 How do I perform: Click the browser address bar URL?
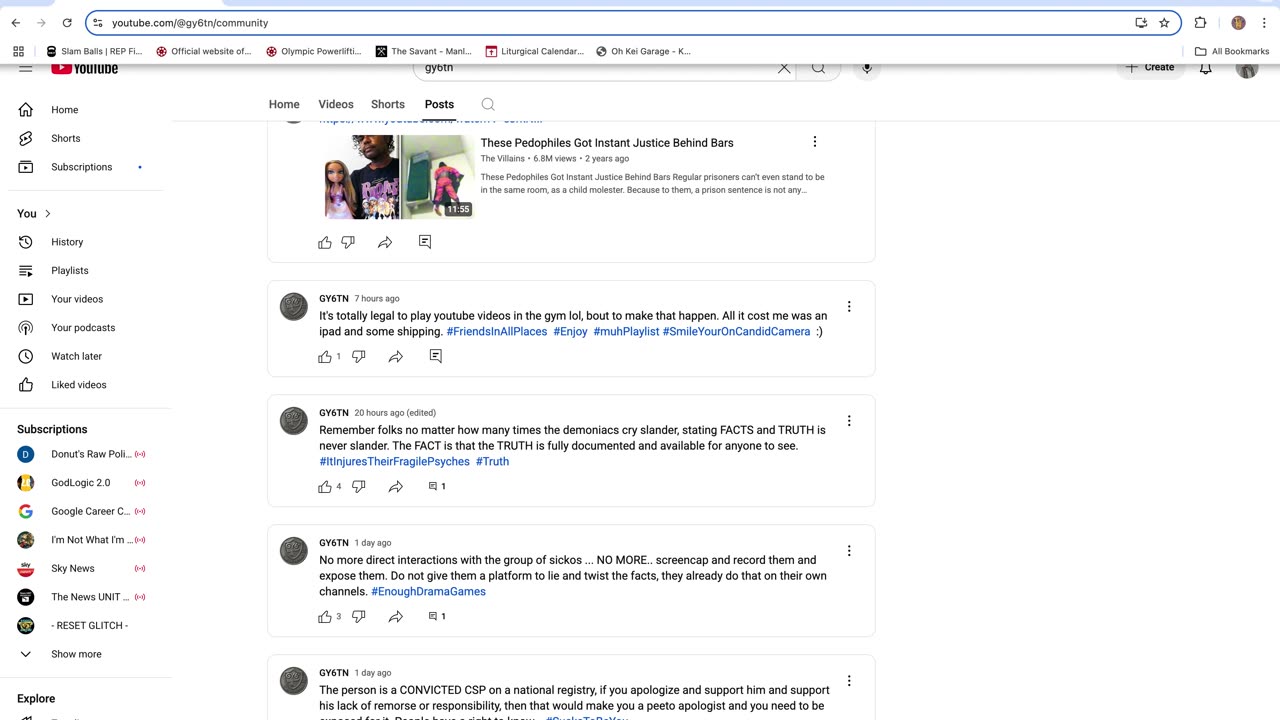point(190,23)
